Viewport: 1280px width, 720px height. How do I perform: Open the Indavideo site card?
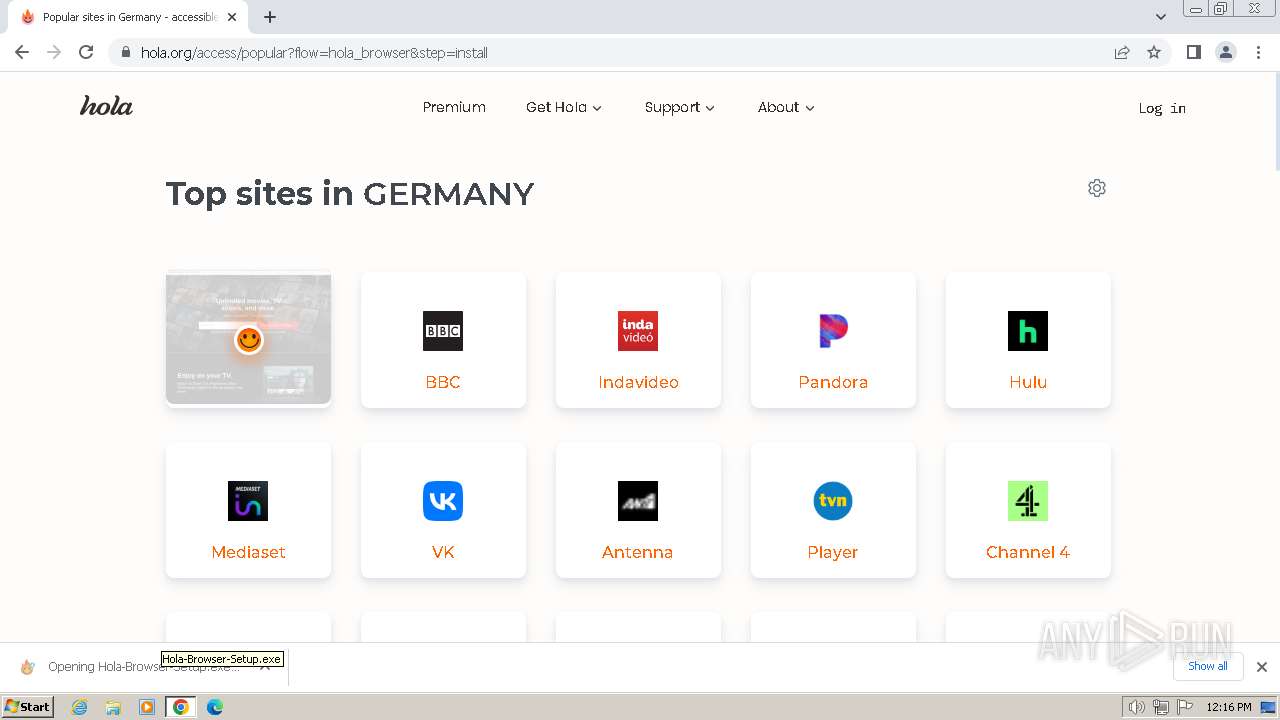[x=638, y=340]
